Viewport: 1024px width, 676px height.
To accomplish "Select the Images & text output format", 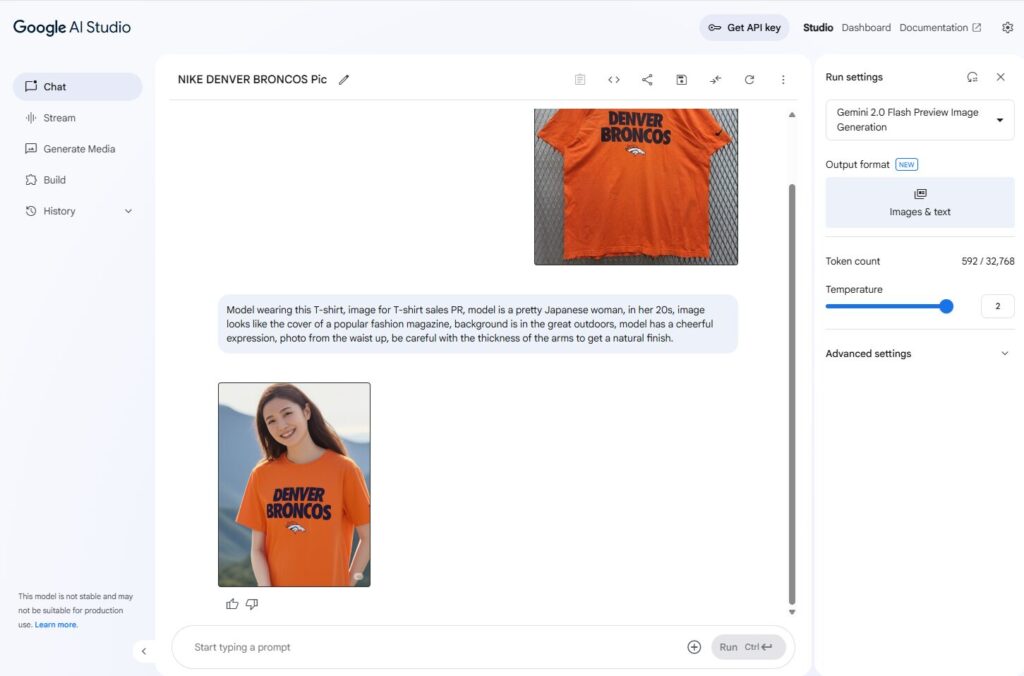I will pyautogui.click(x=920, y=202).
